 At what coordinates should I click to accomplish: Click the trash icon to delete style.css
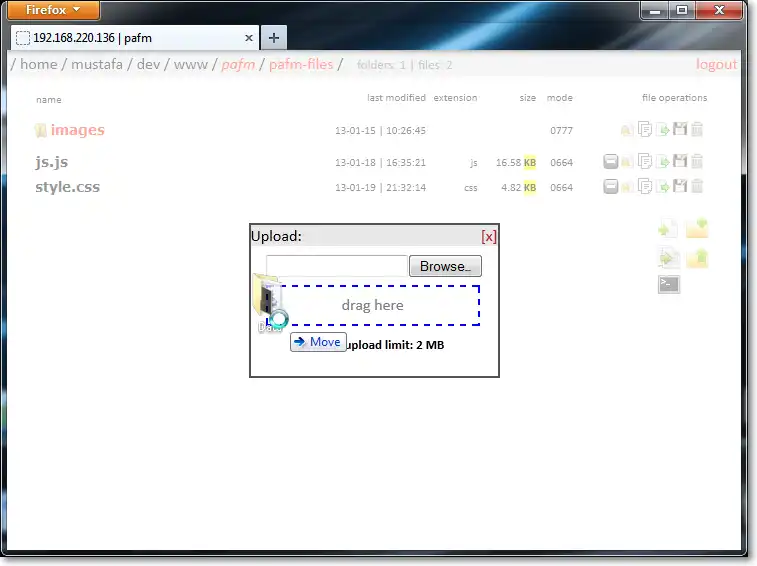point(697,186)
